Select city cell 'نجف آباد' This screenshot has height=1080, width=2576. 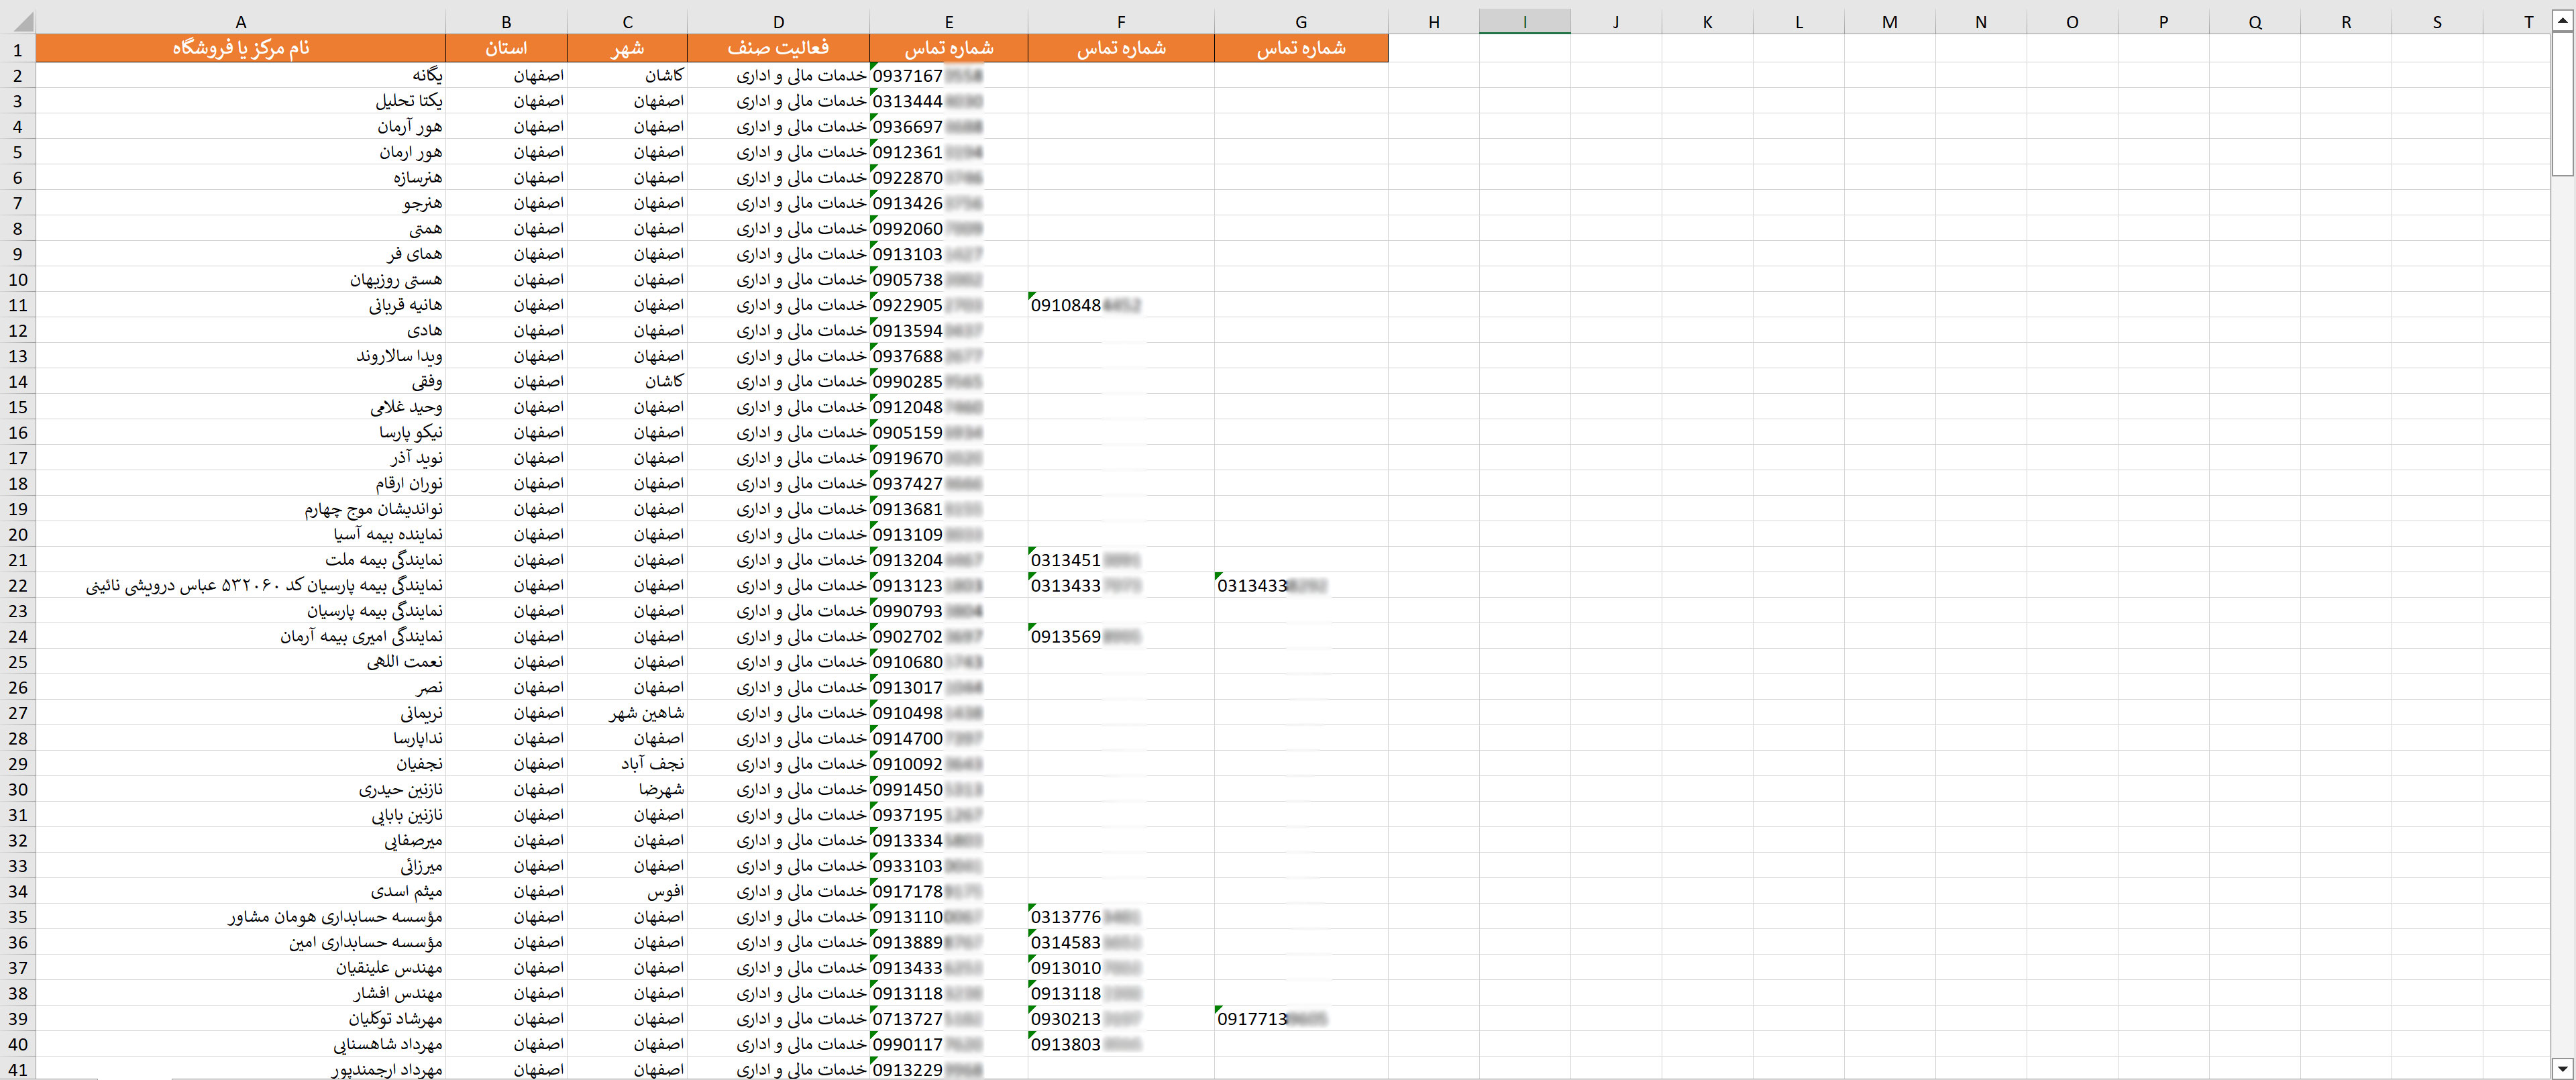[627, 764]
